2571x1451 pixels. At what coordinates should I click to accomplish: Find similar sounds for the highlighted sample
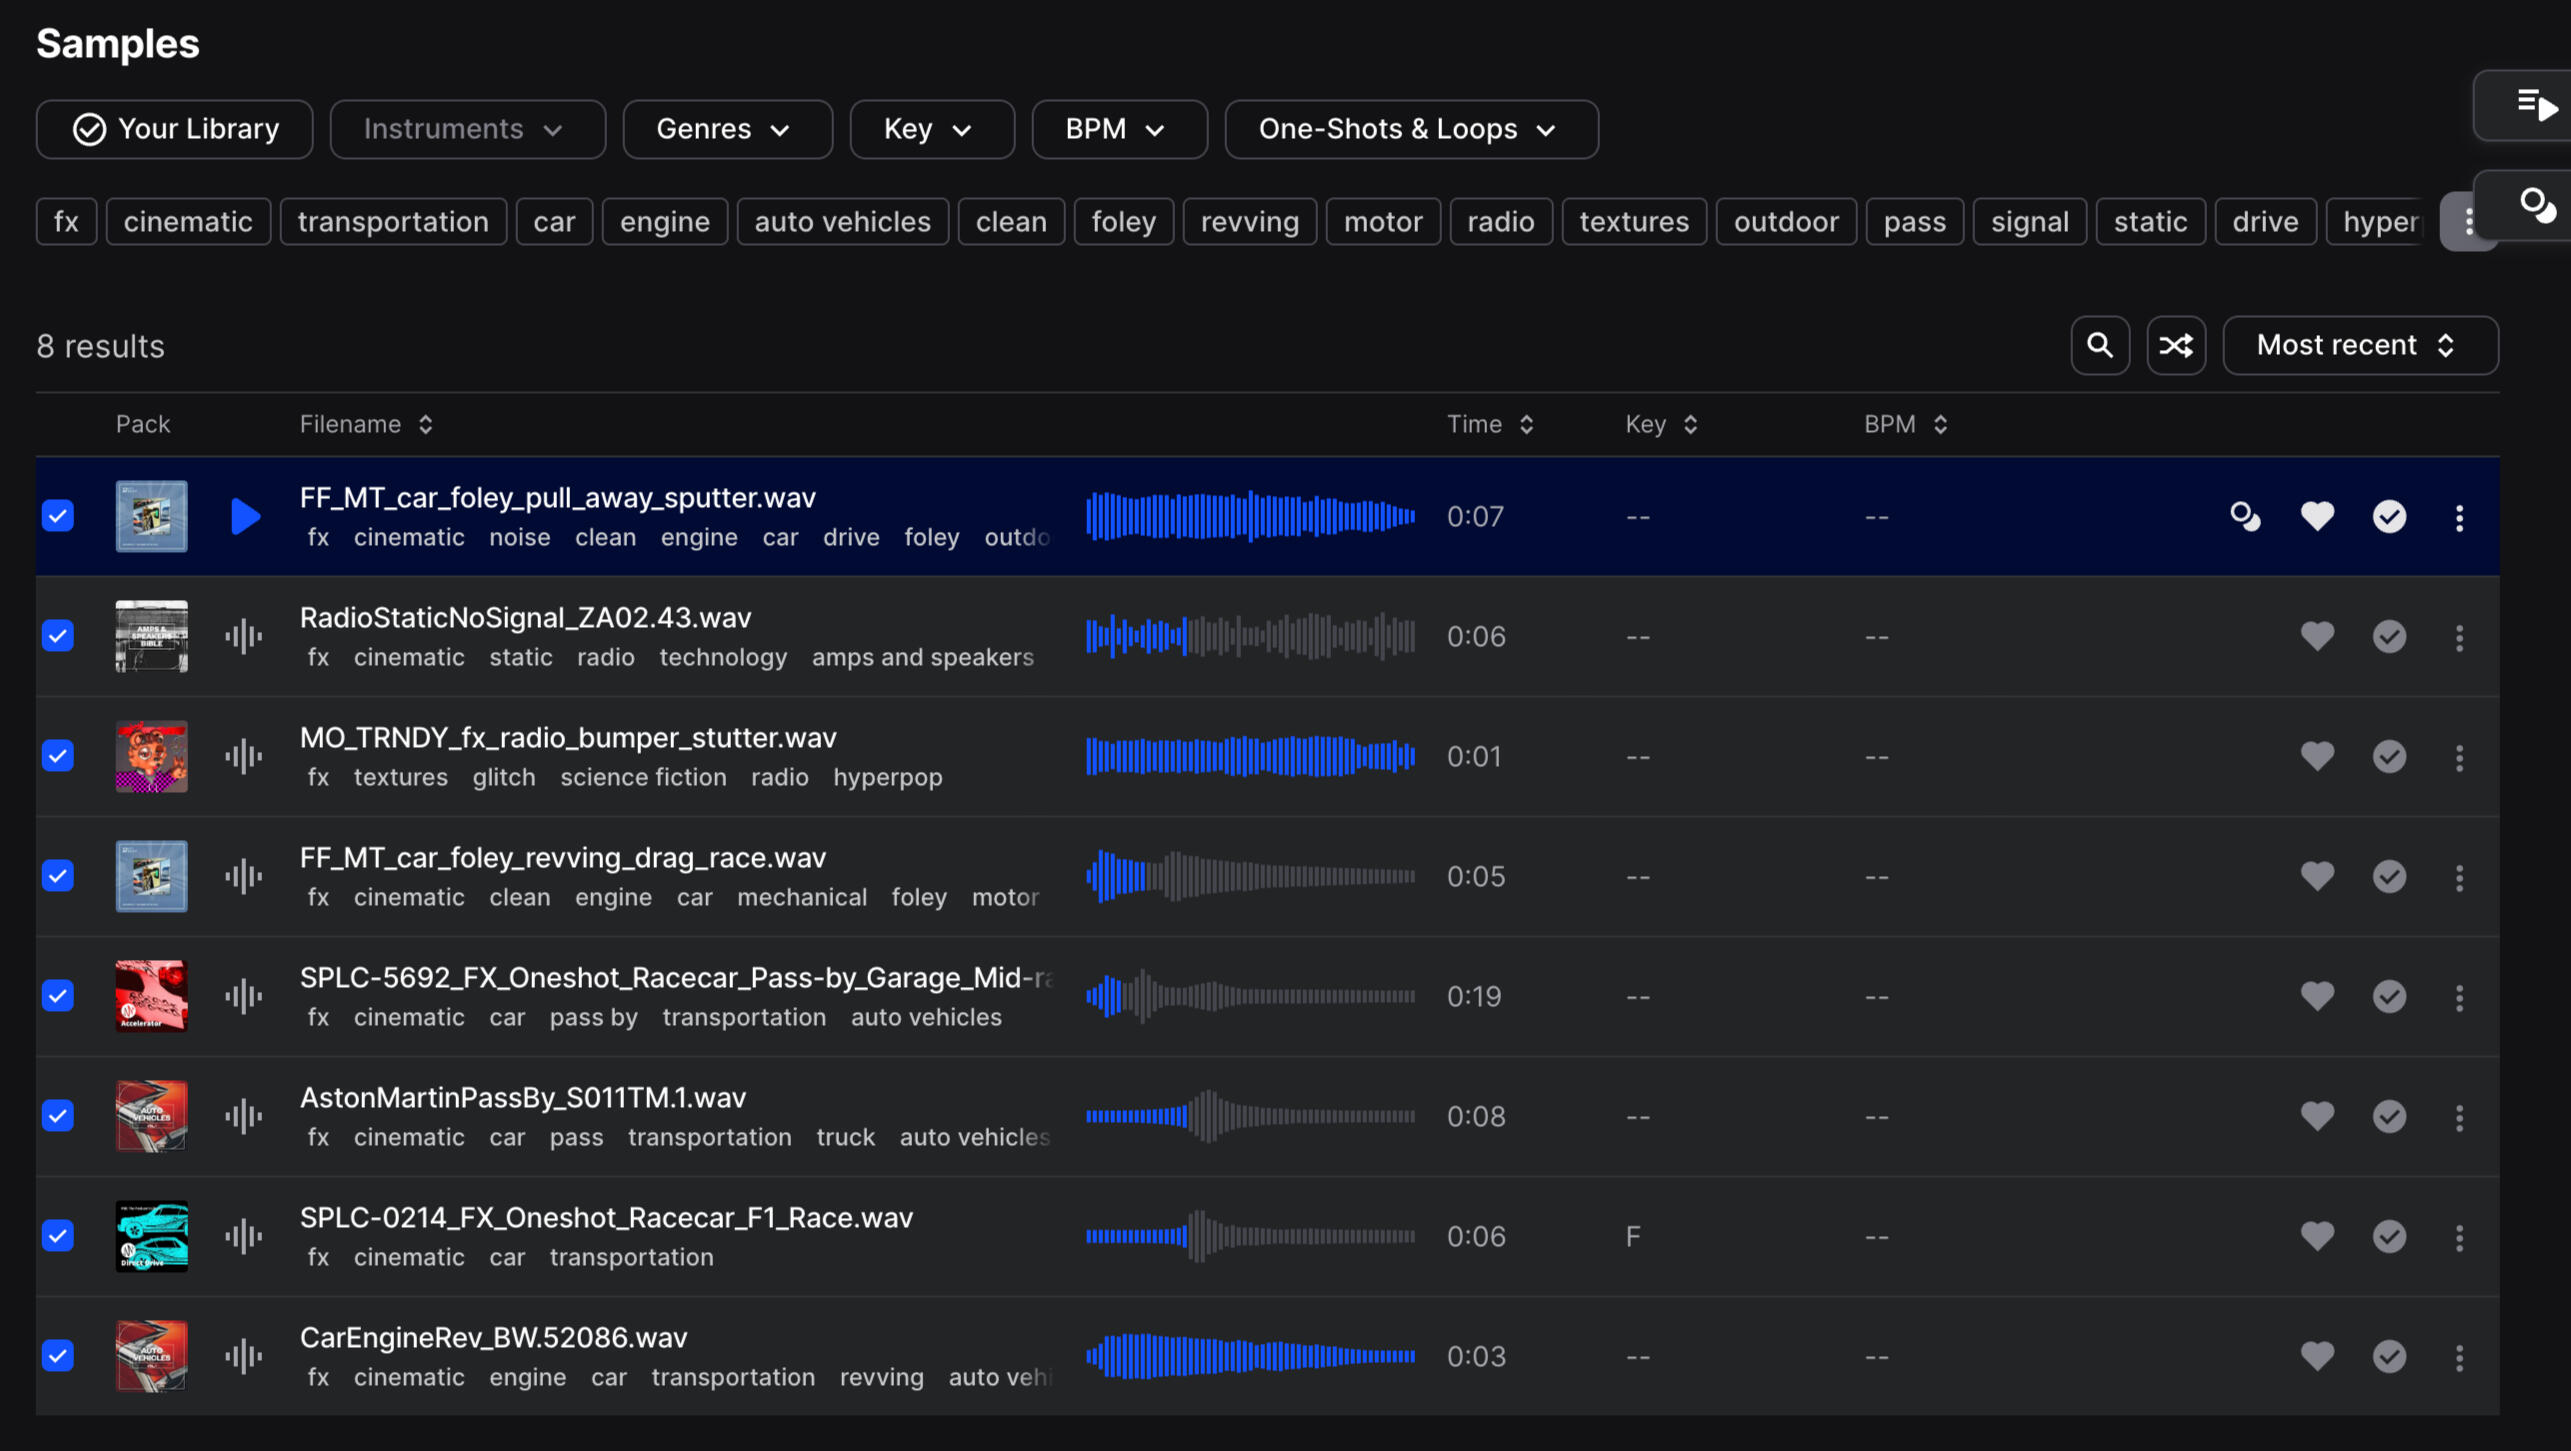(x=2244, y=517)
